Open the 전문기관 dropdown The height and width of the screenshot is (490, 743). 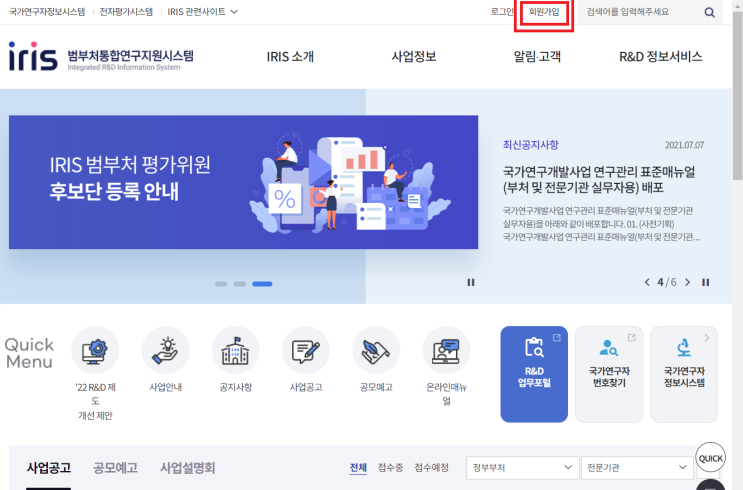coord(637,468)
